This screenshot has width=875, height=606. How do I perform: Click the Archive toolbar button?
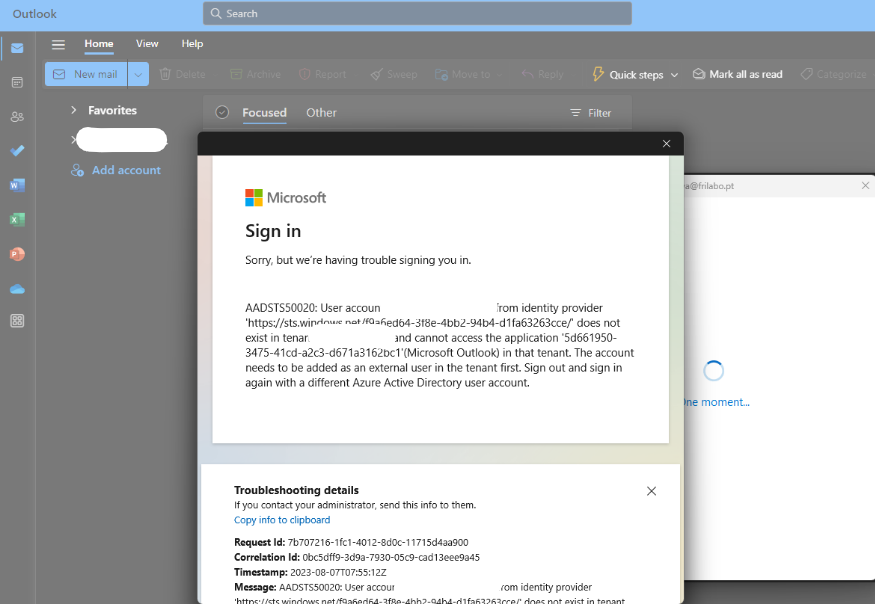(256, 74)
